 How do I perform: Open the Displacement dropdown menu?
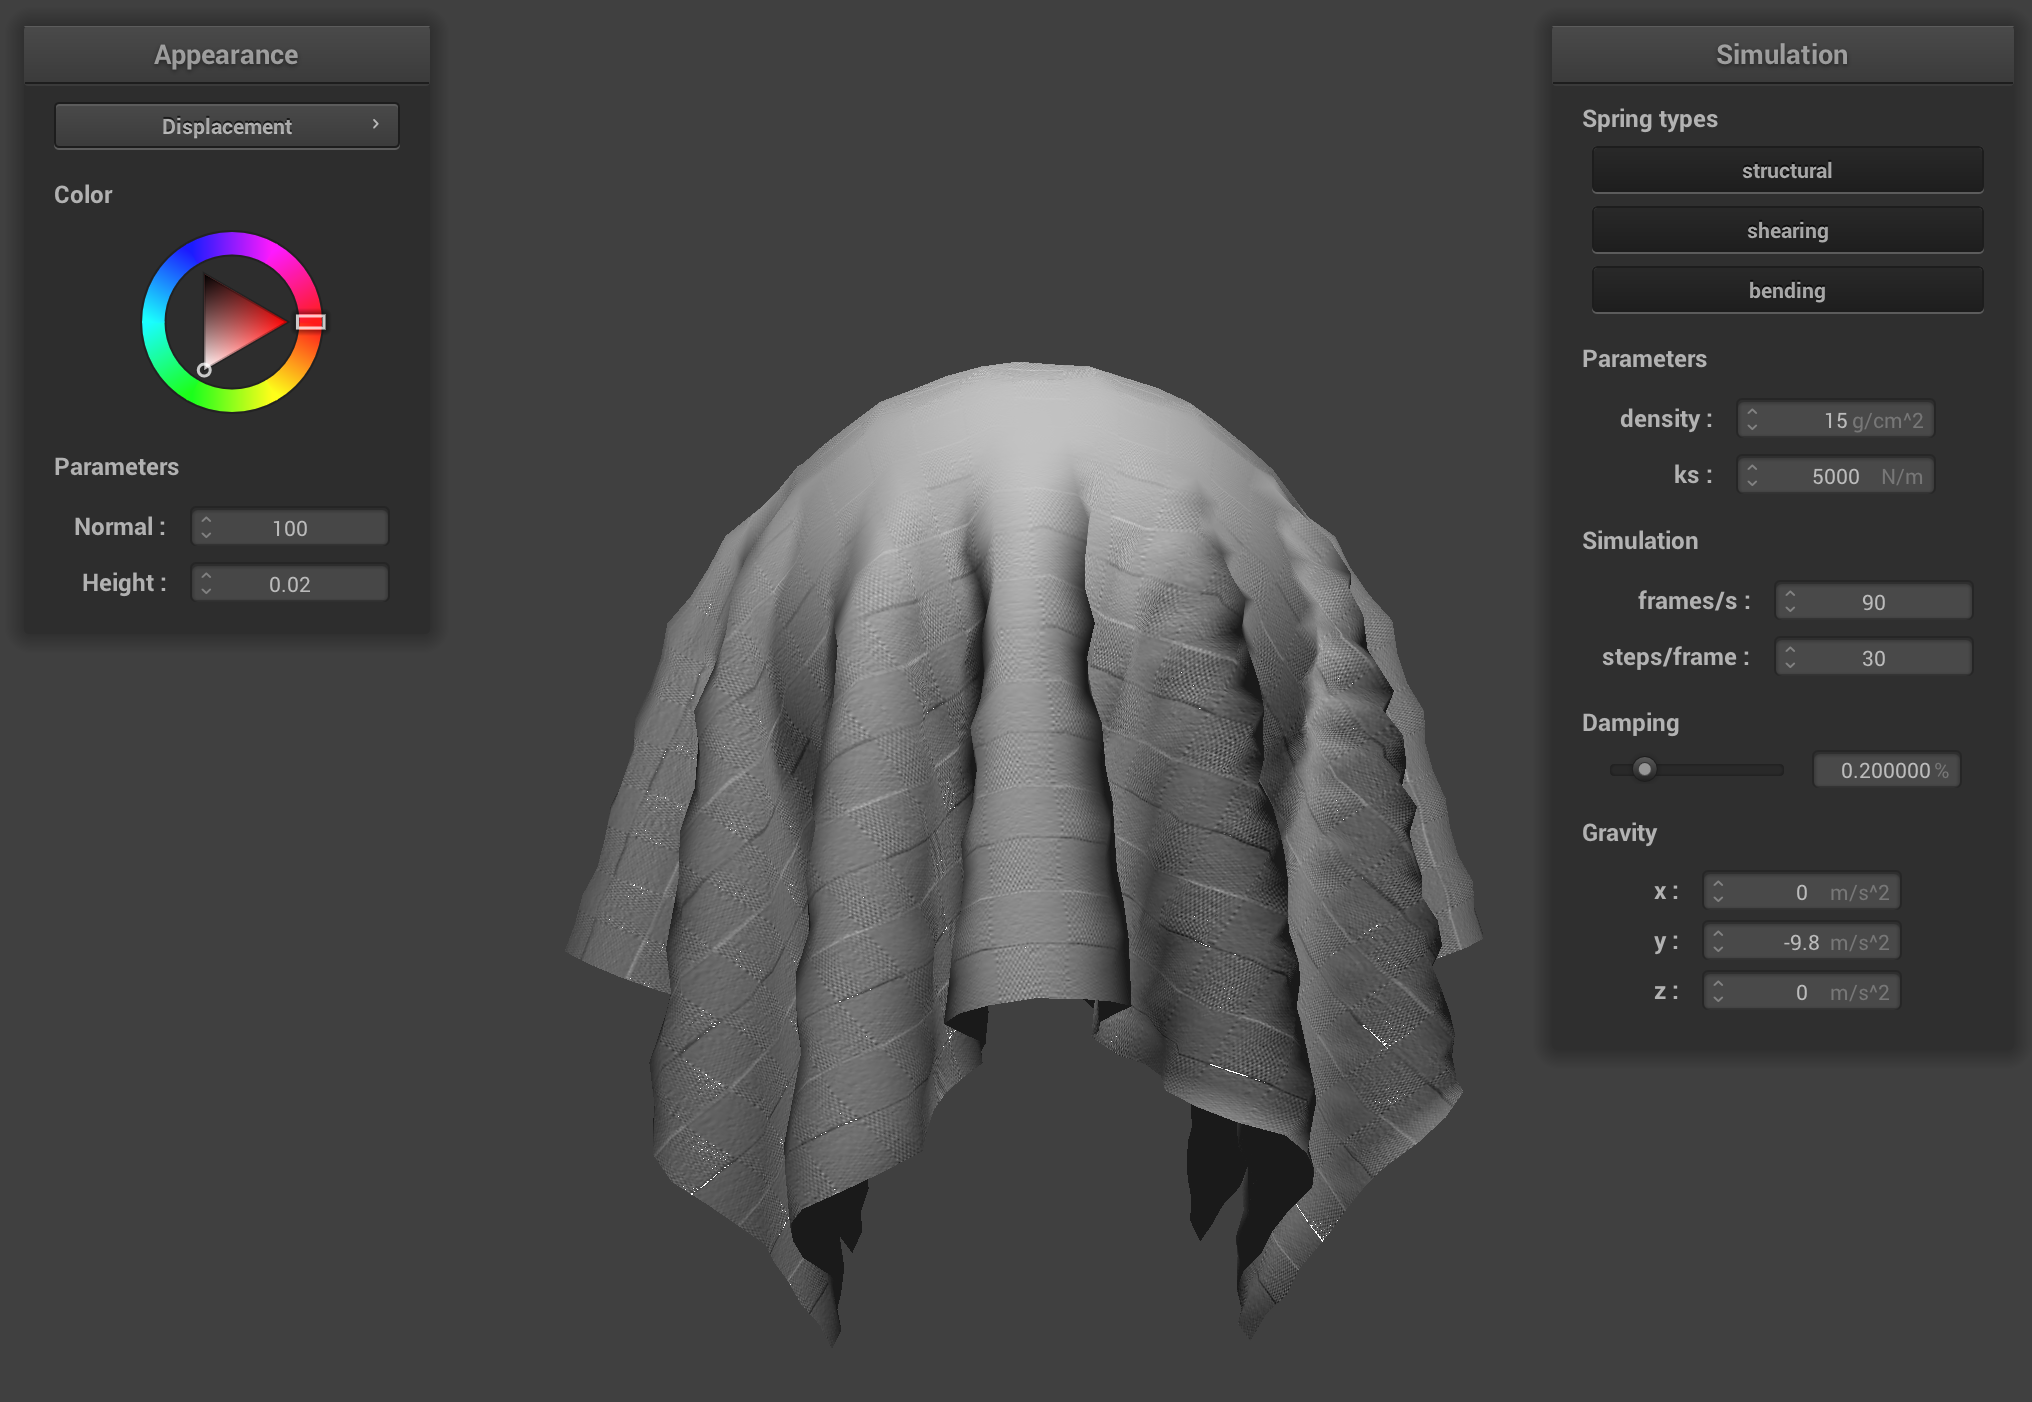[x=227, y=126]
